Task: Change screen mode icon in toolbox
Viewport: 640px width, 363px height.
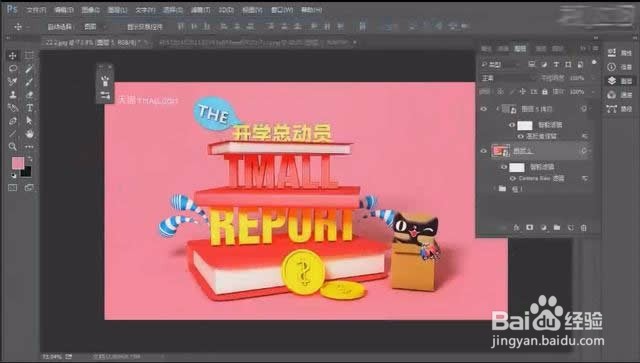Action: [29, 188]
